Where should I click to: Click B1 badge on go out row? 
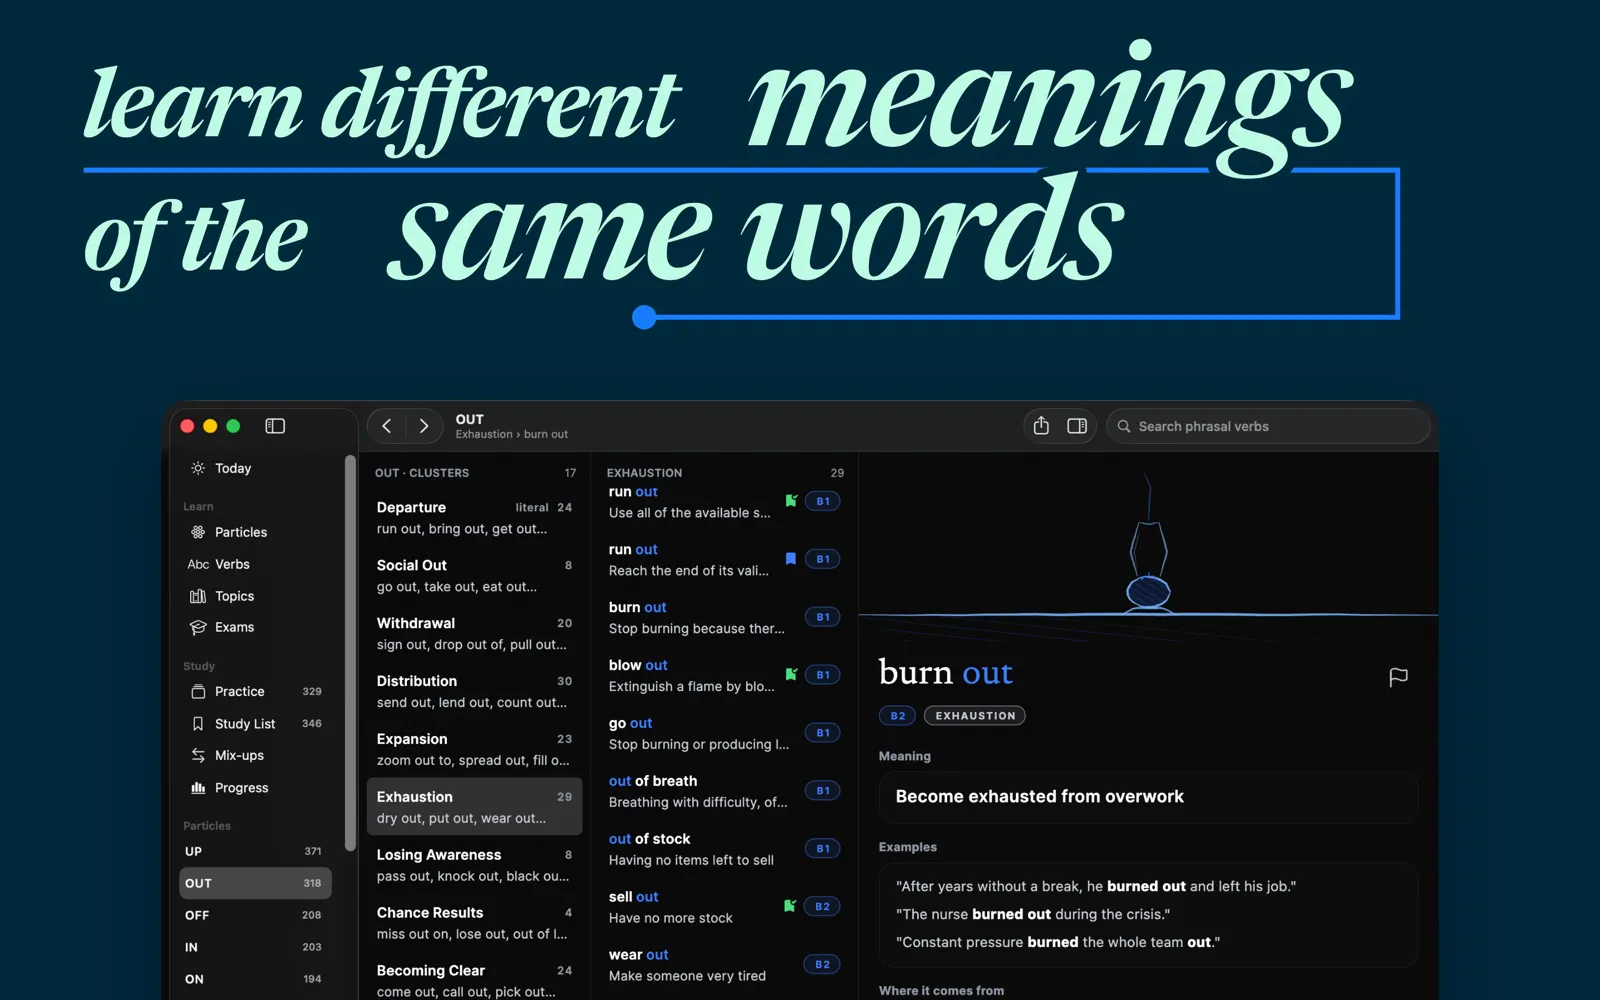823,733
